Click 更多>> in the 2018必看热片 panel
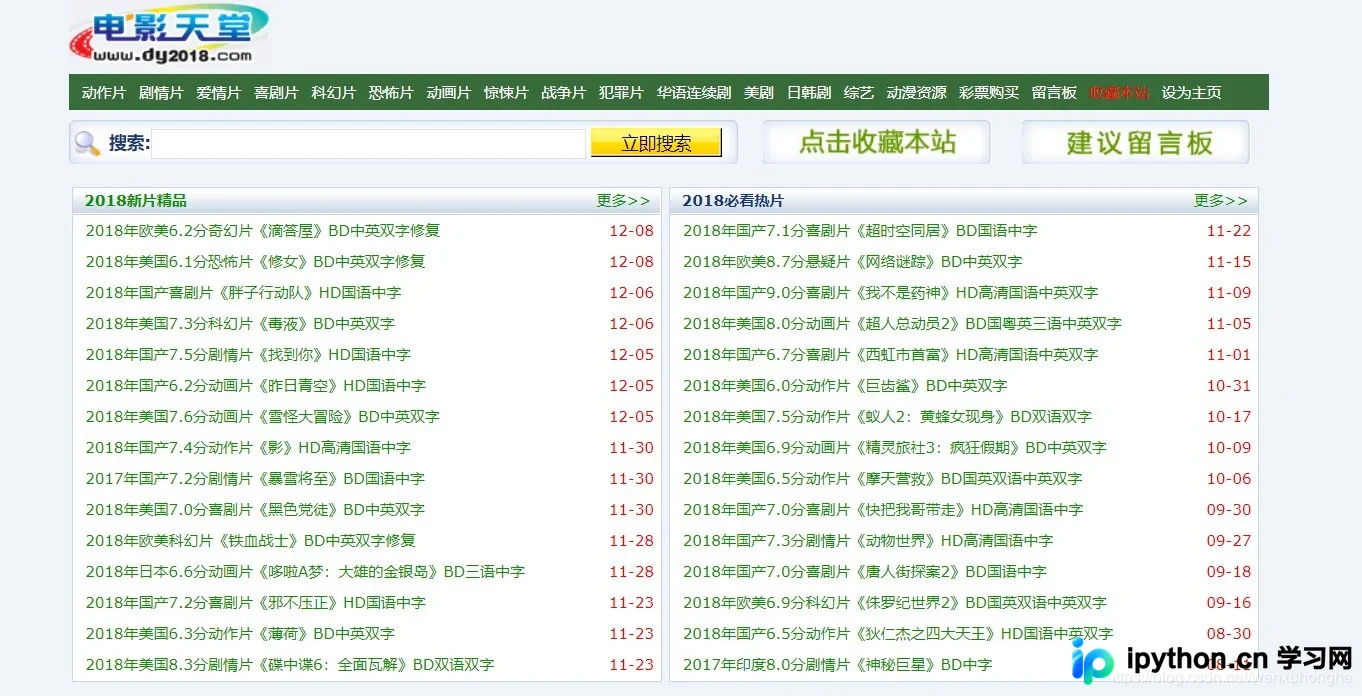 (1221, 200)
